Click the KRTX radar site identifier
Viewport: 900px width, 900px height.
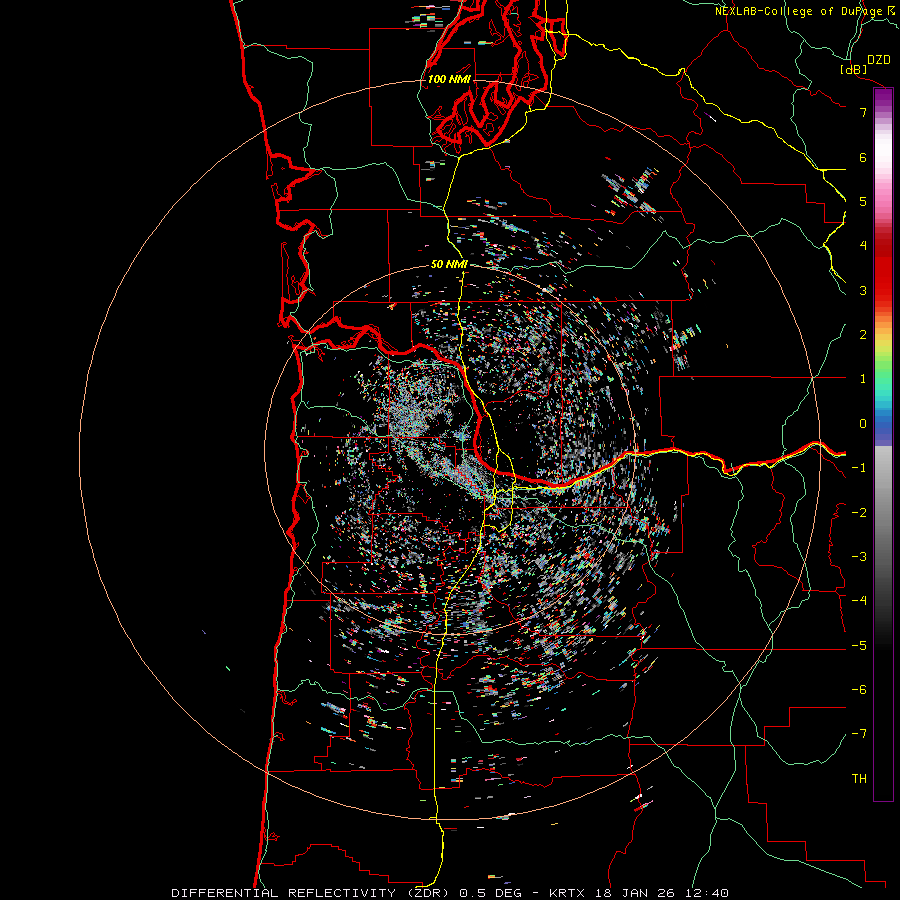pyautogui.click(x=567, y=893)
